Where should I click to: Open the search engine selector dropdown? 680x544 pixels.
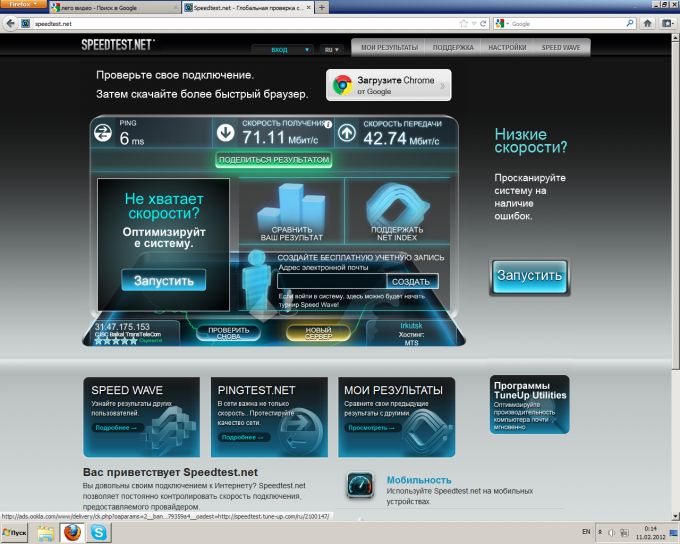(x=502, y=24)
